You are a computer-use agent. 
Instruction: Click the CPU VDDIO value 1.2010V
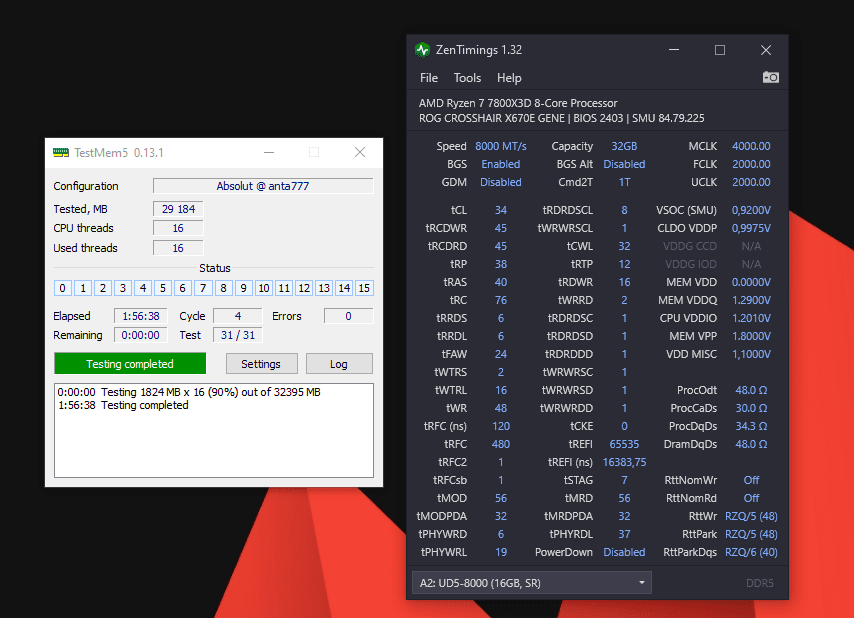point(751,318)
